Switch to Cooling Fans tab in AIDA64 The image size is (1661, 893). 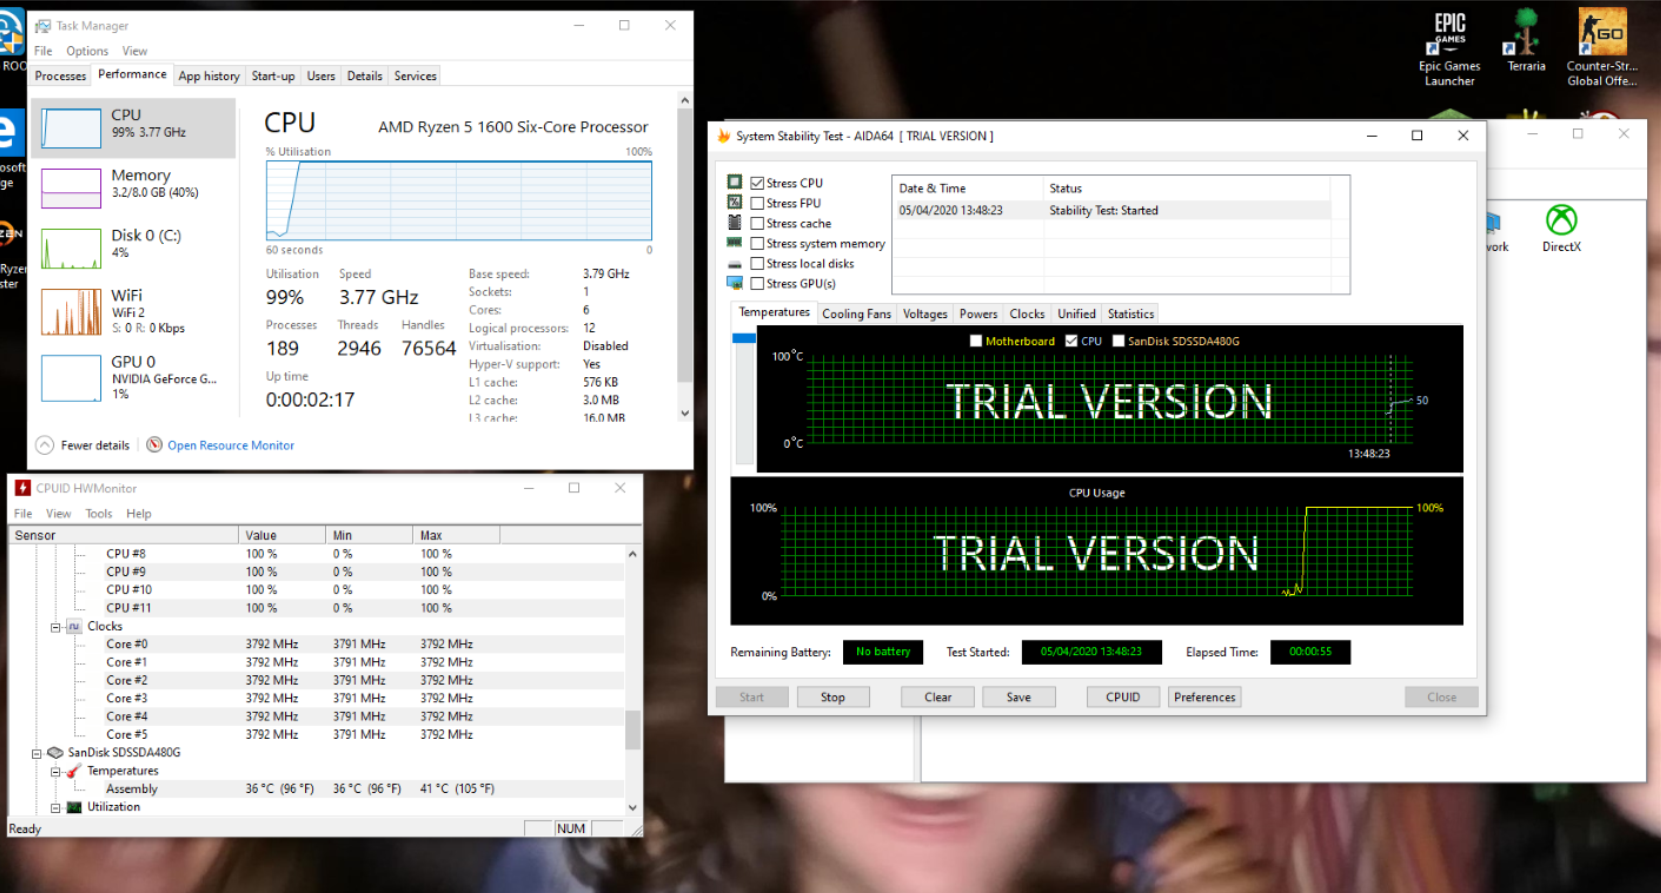click(x=856, y=314)
